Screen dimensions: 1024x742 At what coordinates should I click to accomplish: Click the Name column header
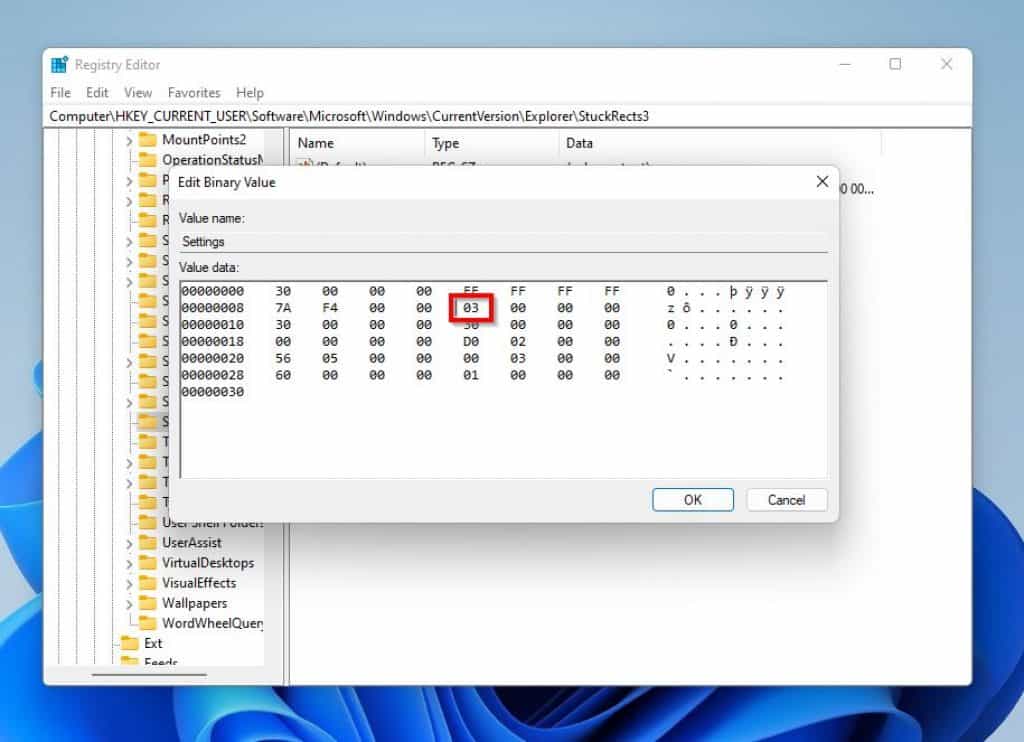[x=358, y=143]
